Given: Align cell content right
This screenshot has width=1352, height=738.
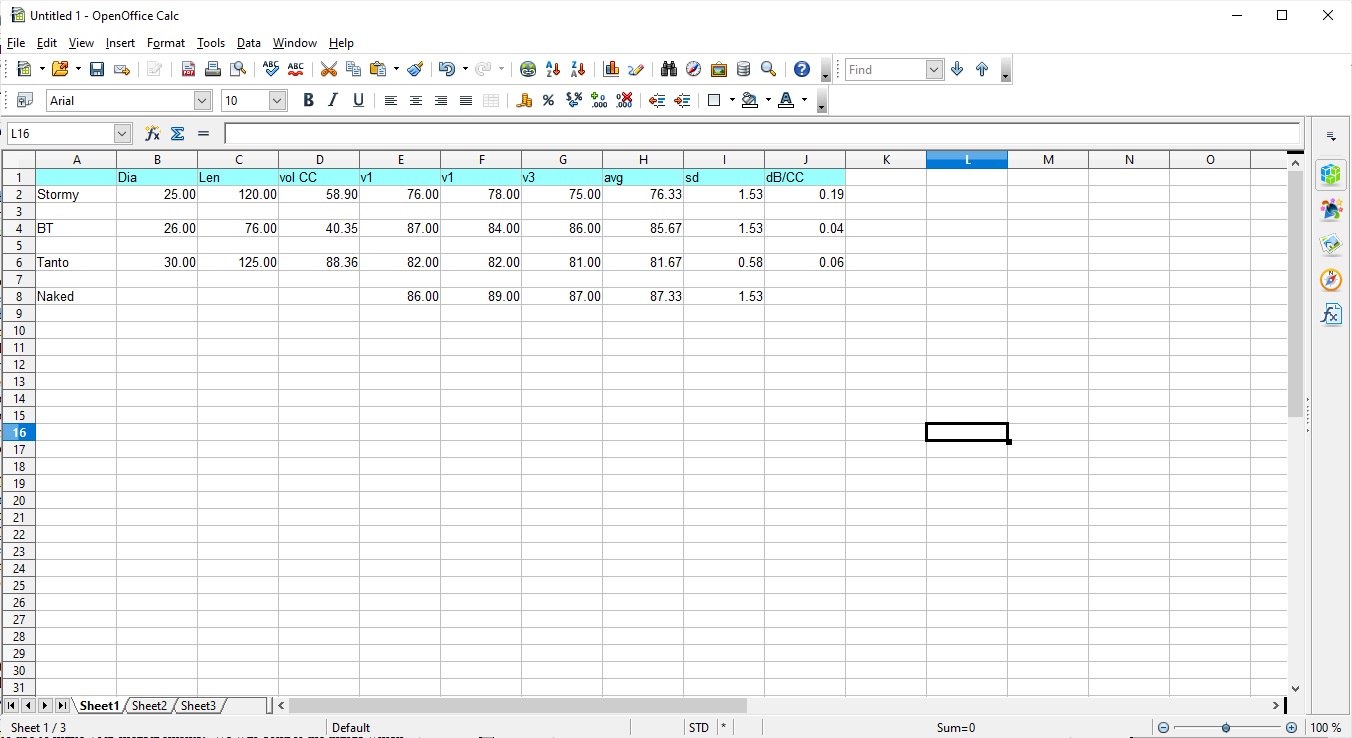Looking at the screenshot, I should pos(441,100).
